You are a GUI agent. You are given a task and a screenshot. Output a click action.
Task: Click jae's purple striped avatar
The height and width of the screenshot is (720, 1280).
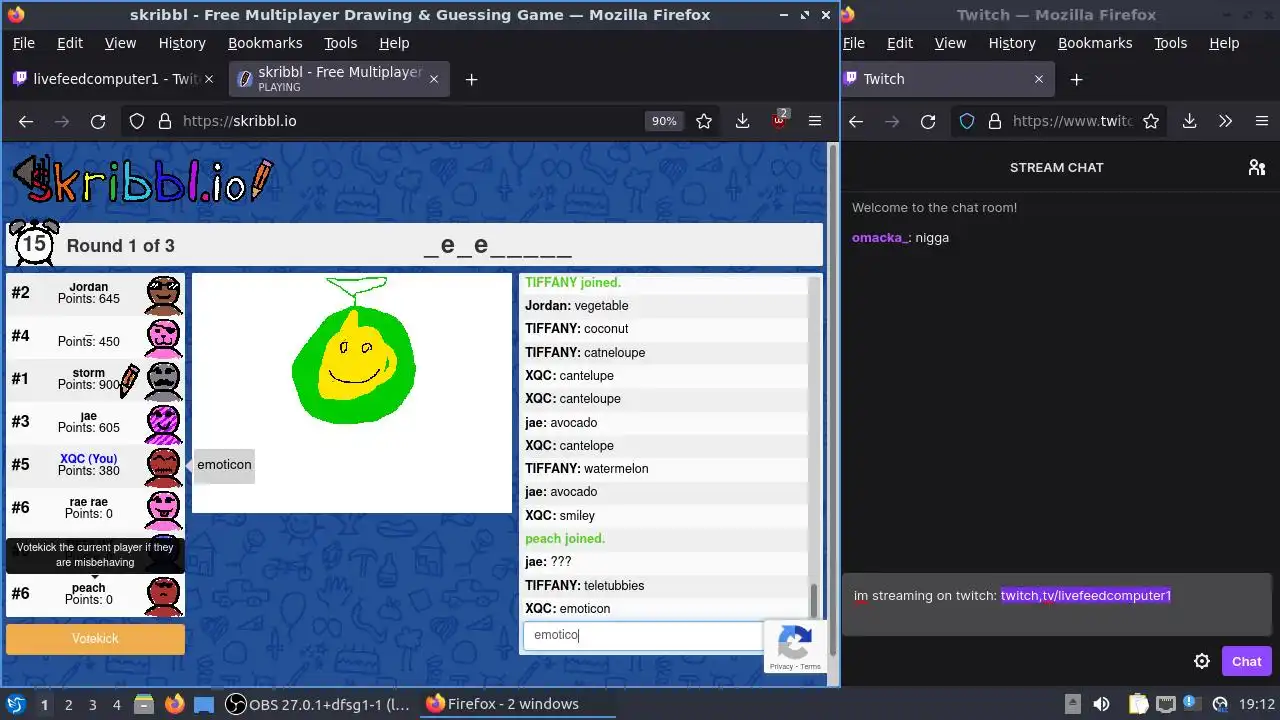pos(164,423)
